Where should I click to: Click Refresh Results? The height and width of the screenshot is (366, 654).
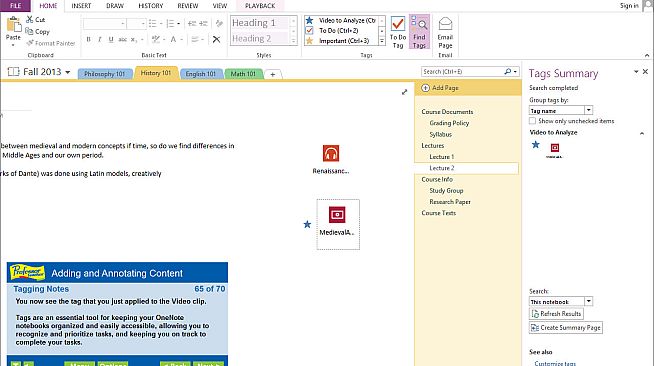click(556, 314)
